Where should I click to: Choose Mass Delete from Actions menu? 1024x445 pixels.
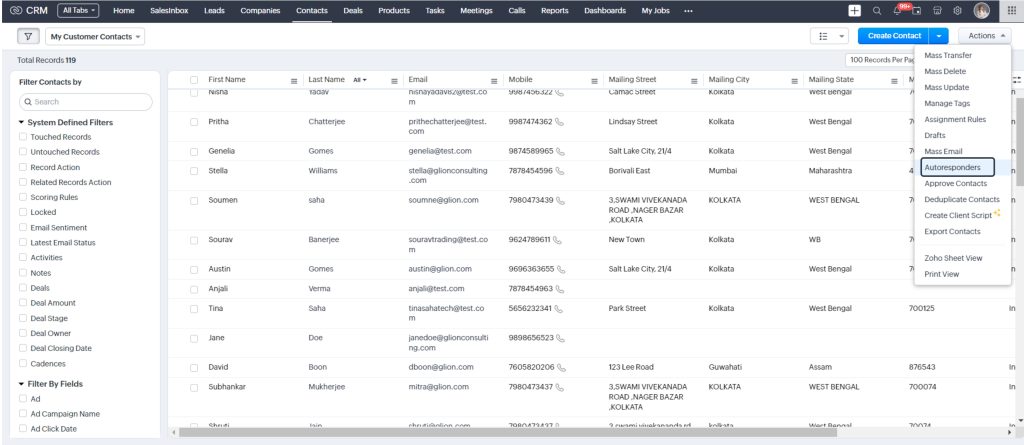(x=945, y=71)
